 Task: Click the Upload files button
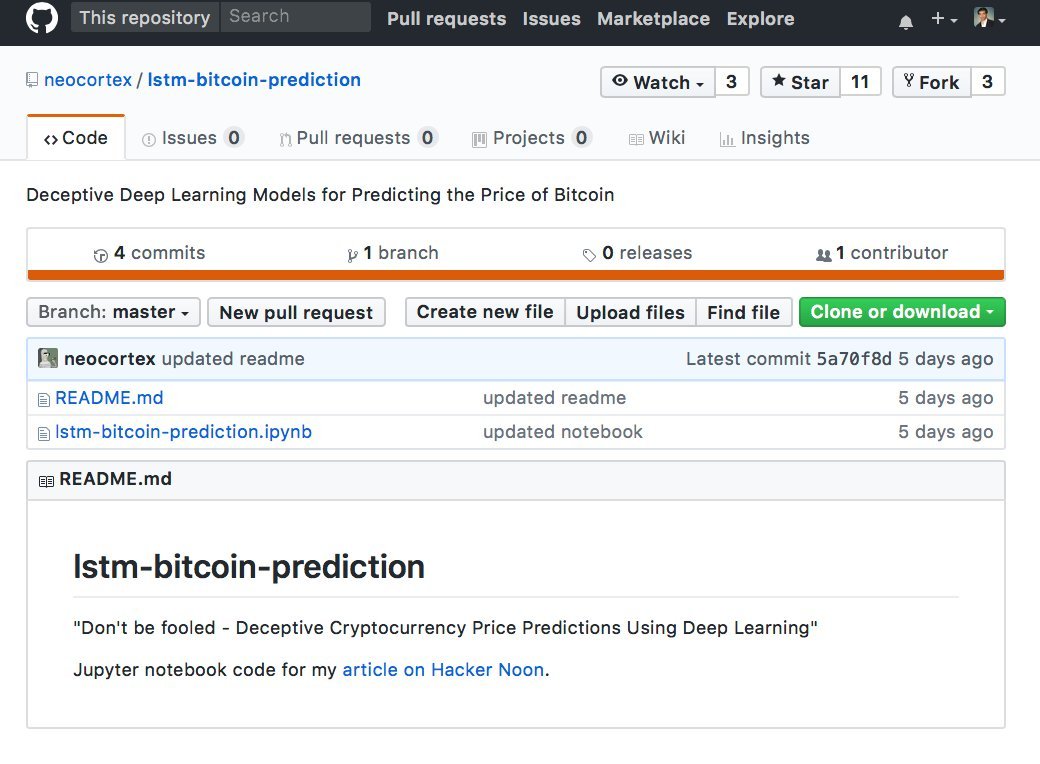[630, 312]
